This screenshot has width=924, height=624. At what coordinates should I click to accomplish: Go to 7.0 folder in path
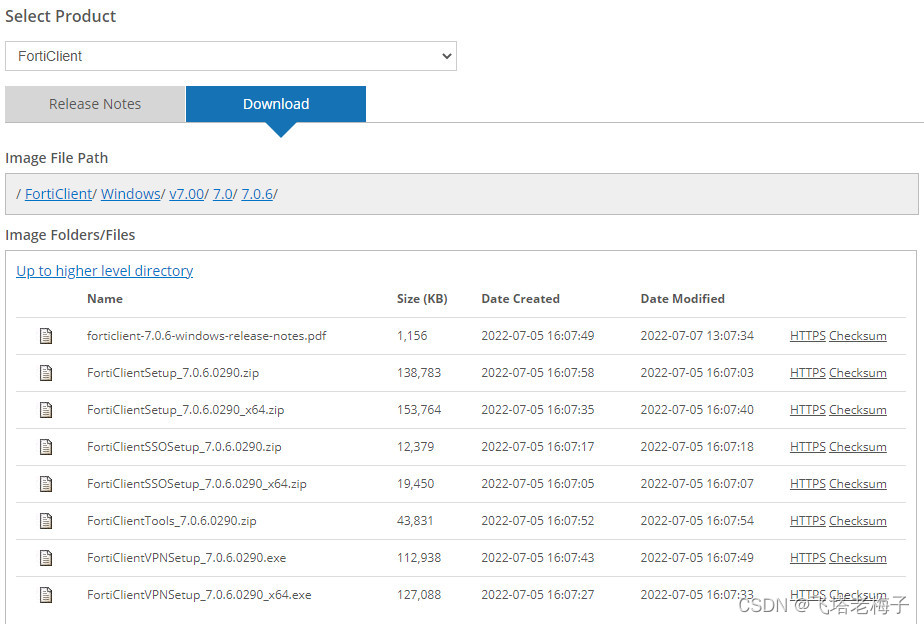pos(223,194)
